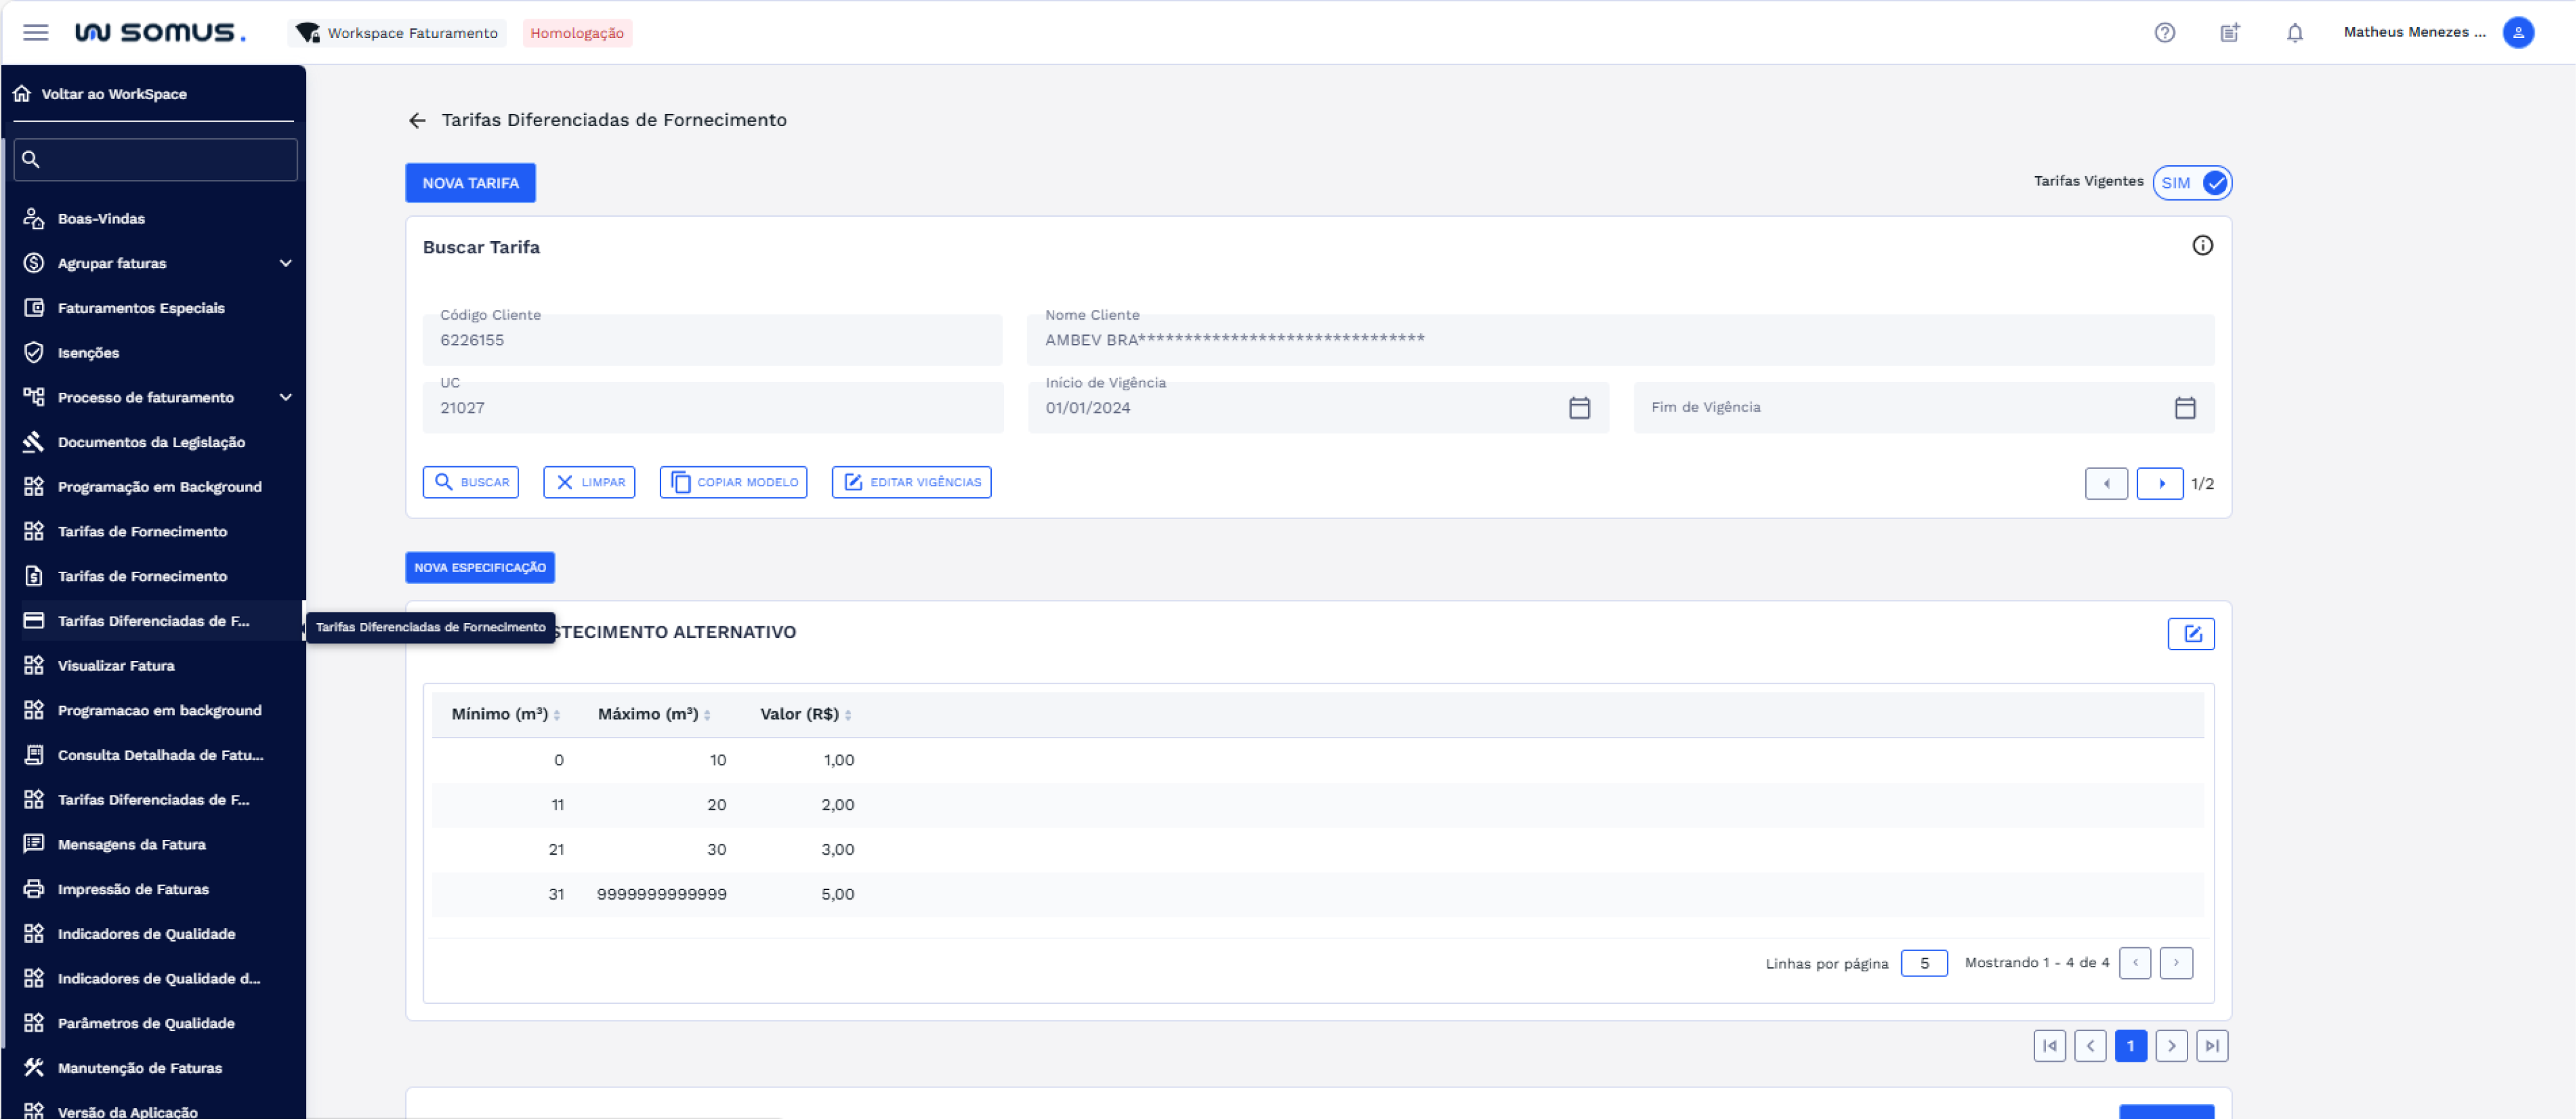Screen dimensions: 2576x1119
Task: Sort the table by Valor (R$) column
Action: coord(803,714)
